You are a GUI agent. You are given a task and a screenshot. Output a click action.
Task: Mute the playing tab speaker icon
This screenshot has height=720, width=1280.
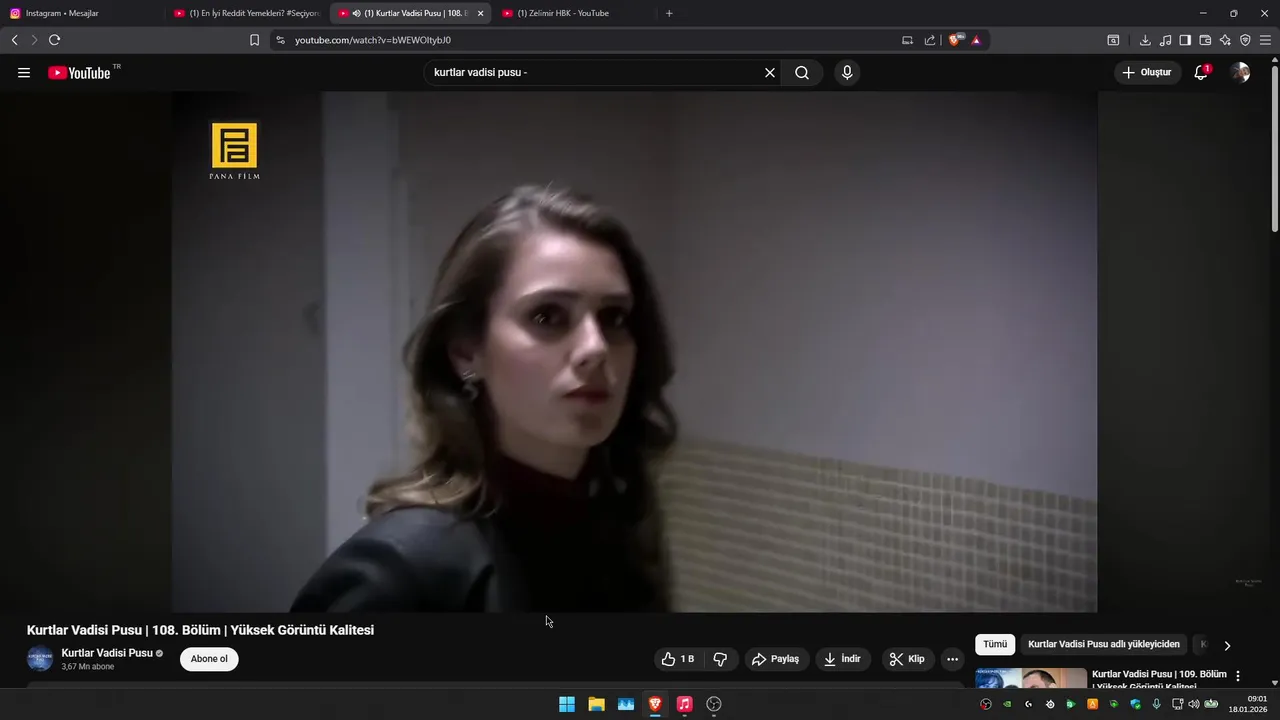tap(357, 13)
